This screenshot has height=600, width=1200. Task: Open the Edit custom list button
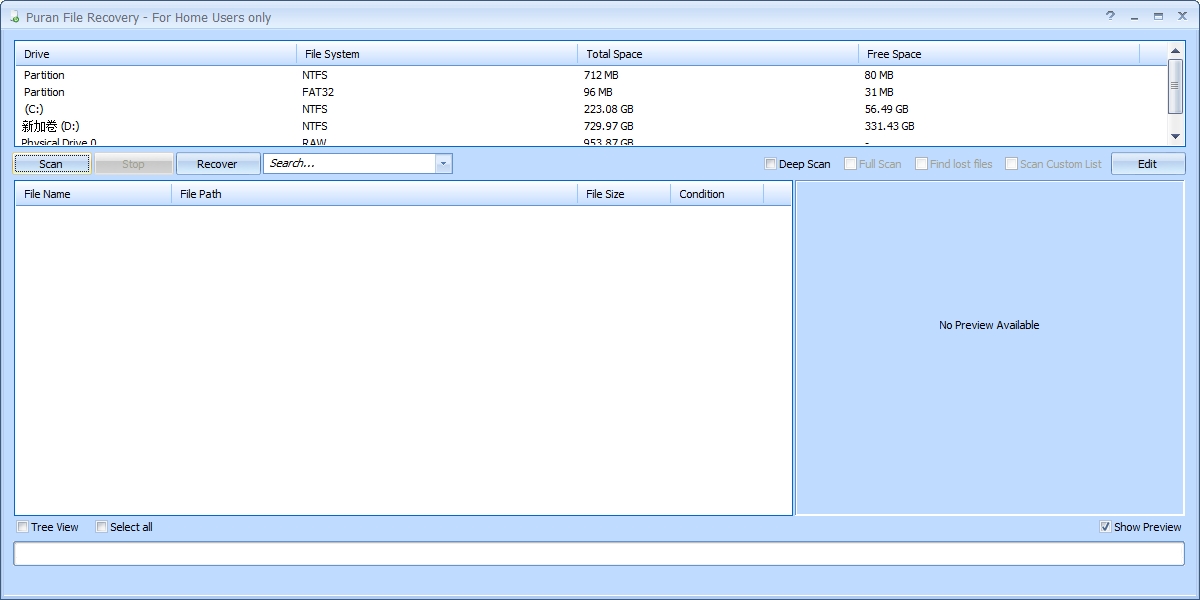point(1147,164)
